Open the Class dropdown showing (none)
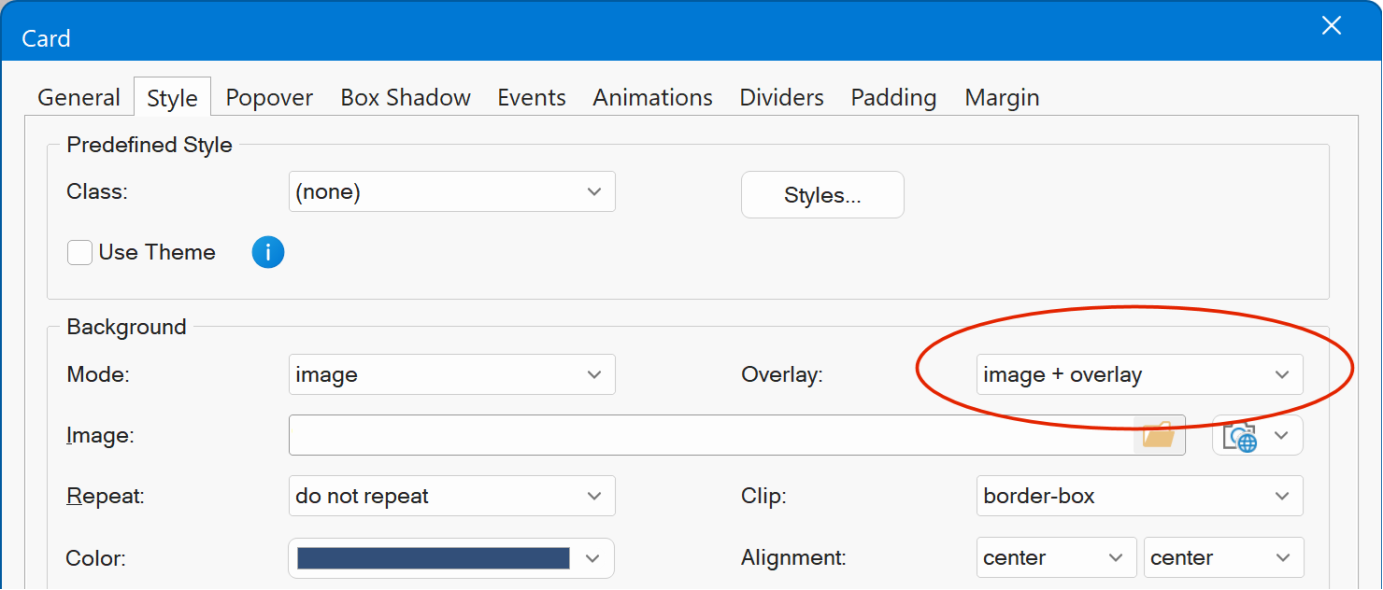Image resolution: width=1383 pixels, height=590 pixels. [x=451, y=192]
